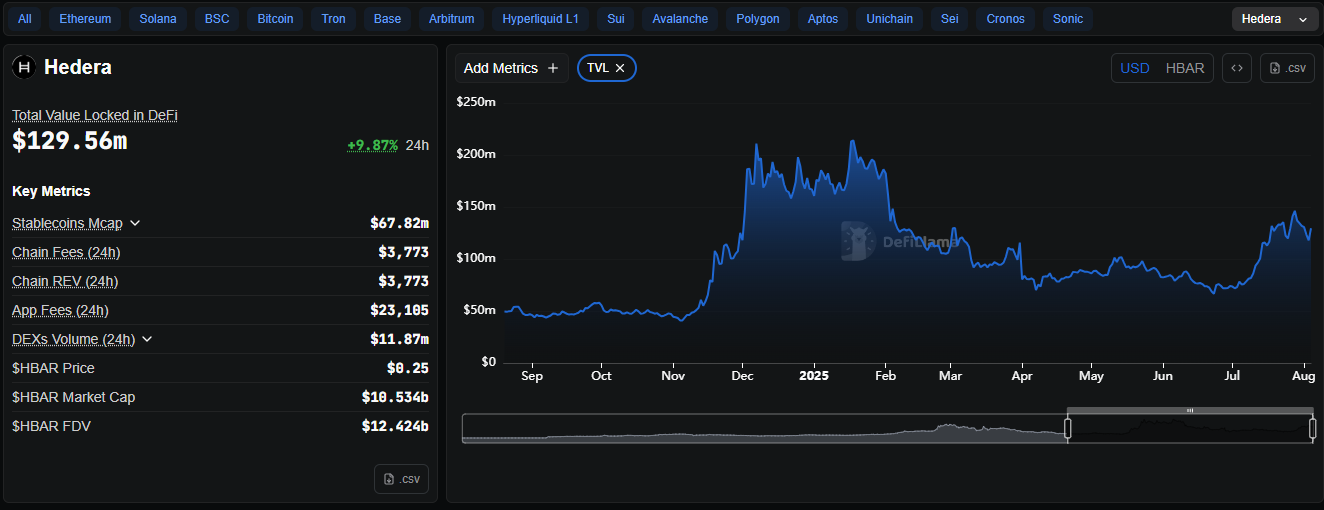Screen dimensions: 1324x510
Task: Click the left handle of the range slider
Action: [x=1067, y=428]
